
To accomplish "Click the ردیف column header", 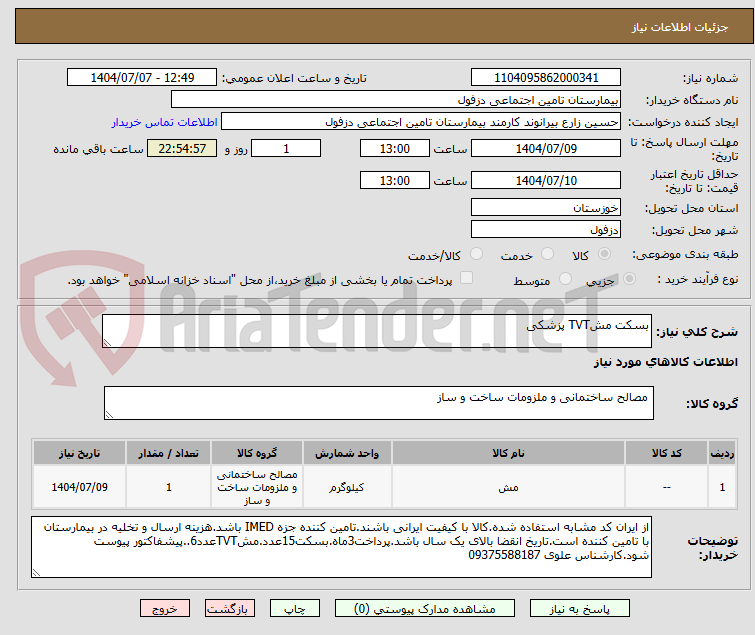I will pos(722,453).
